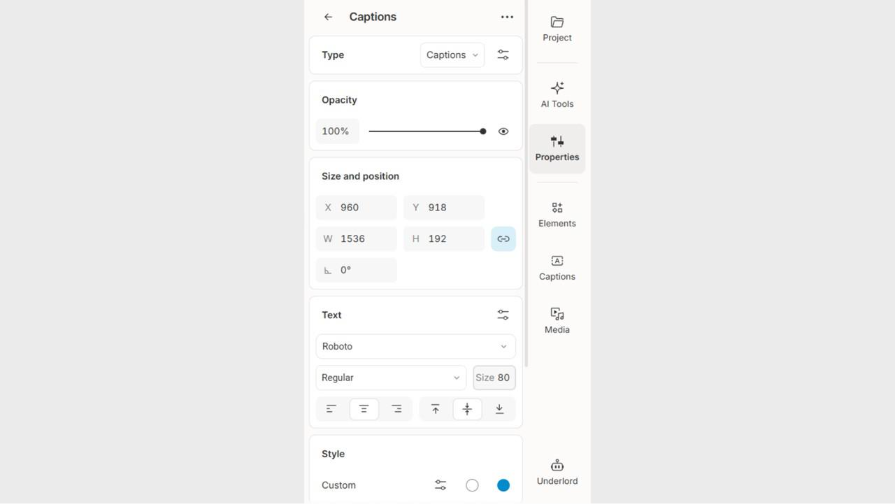Open the Underlord assistant

point(557,471)
